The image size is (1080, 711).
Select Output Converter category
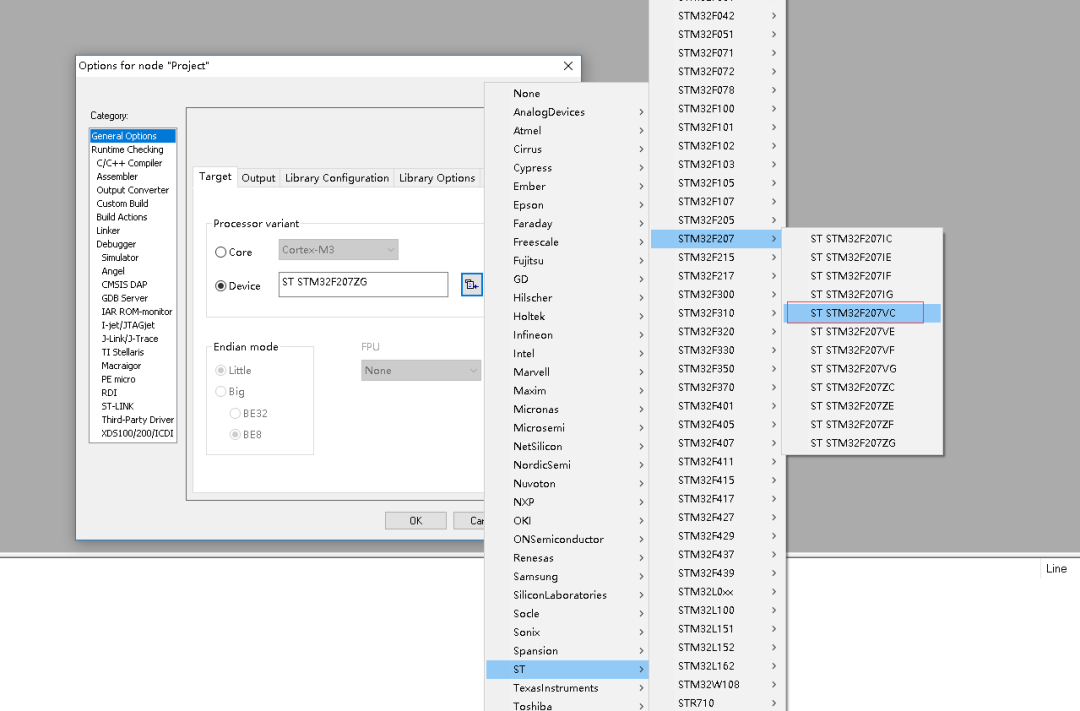point(132,190)
